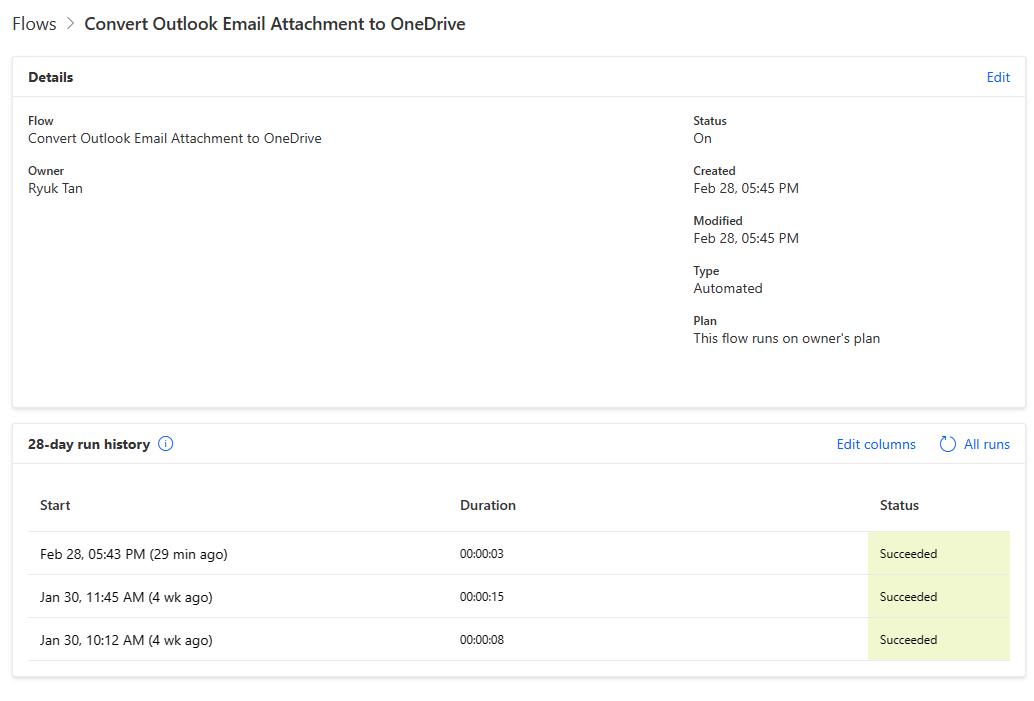Screen dimensions: 1034x701
Task: Click the owner name Ryuk Tan
Action: pos(55,189)
